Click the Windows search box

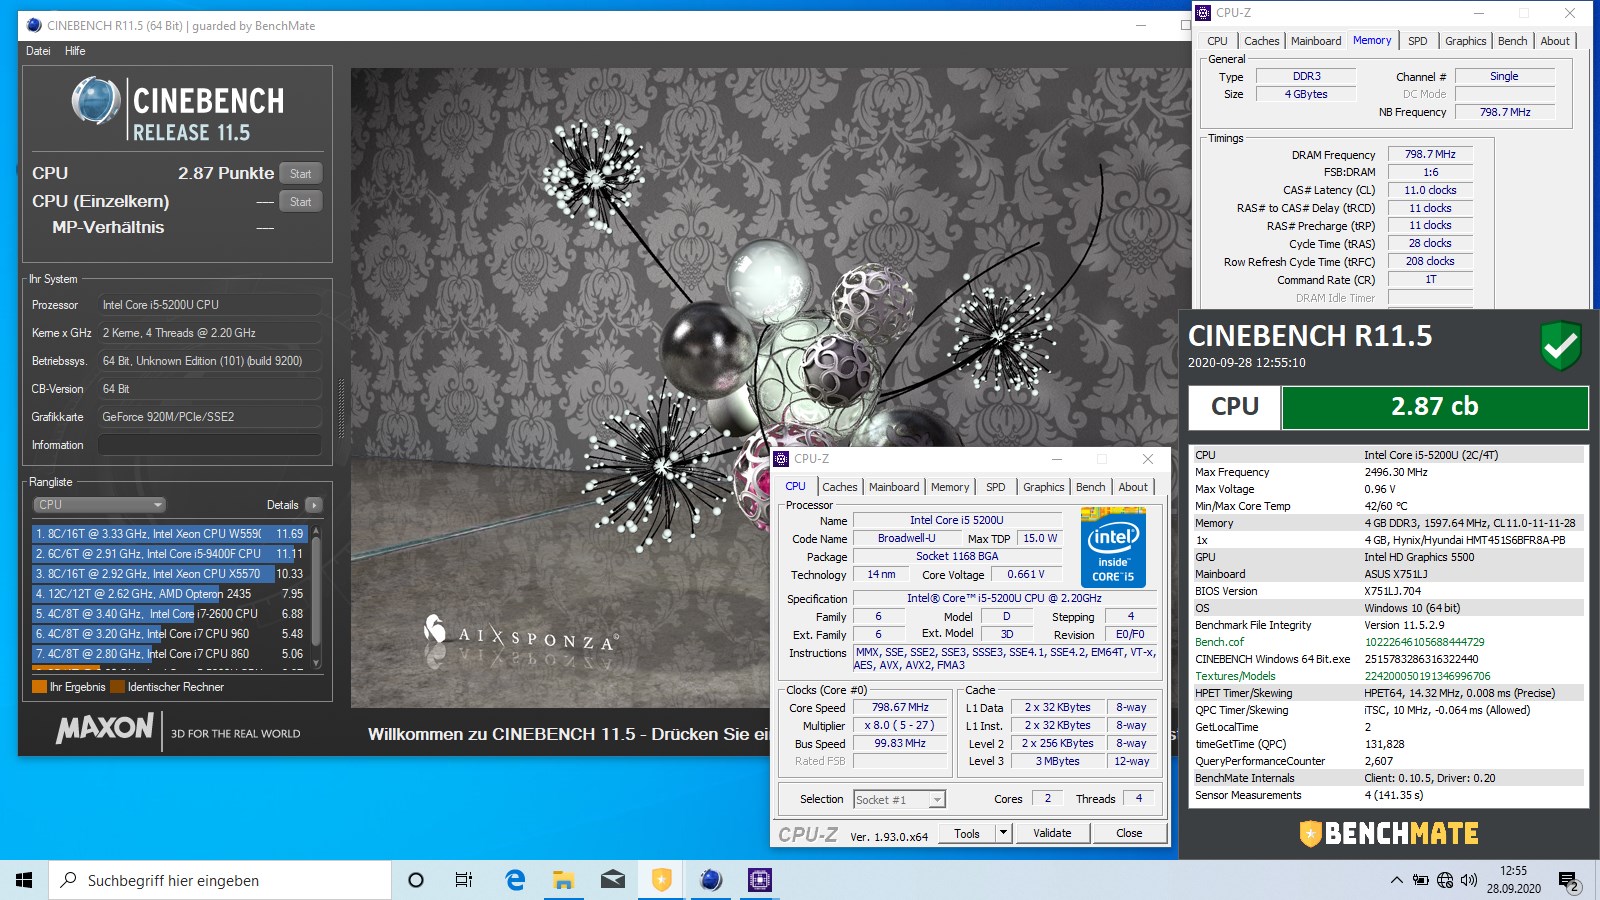[220, 880]
